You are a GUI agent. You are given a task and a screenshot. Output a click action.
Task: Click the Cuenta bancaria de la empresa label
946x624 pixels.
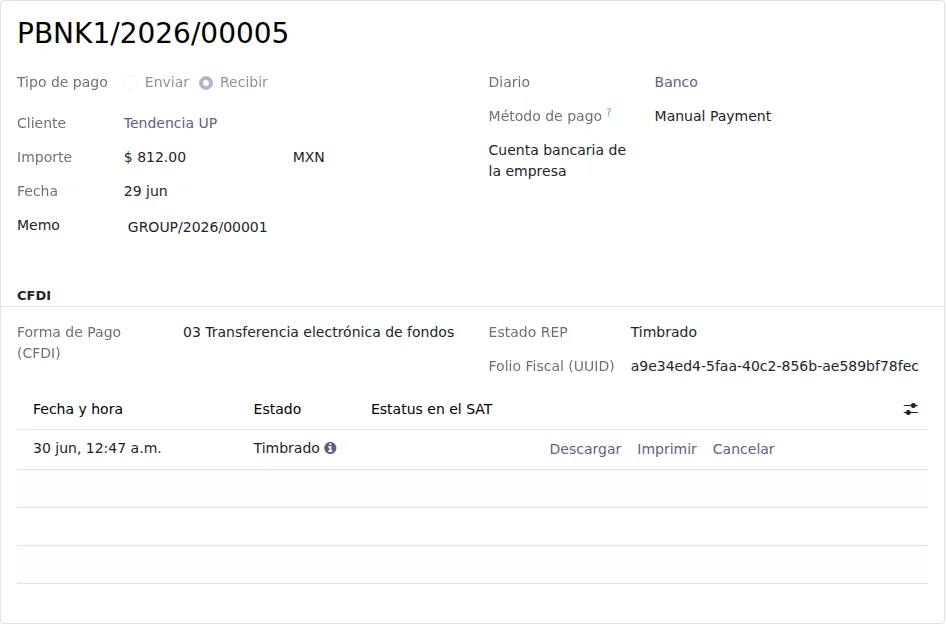tap(557, 161)
